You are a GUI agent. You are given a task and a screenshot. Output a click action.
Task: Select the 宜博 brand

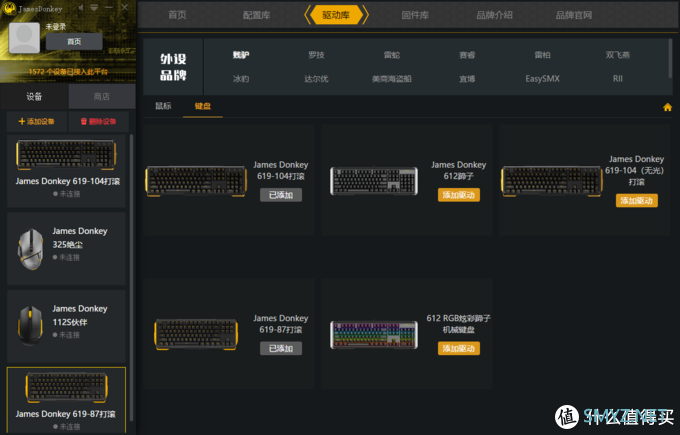click(467, 79)
